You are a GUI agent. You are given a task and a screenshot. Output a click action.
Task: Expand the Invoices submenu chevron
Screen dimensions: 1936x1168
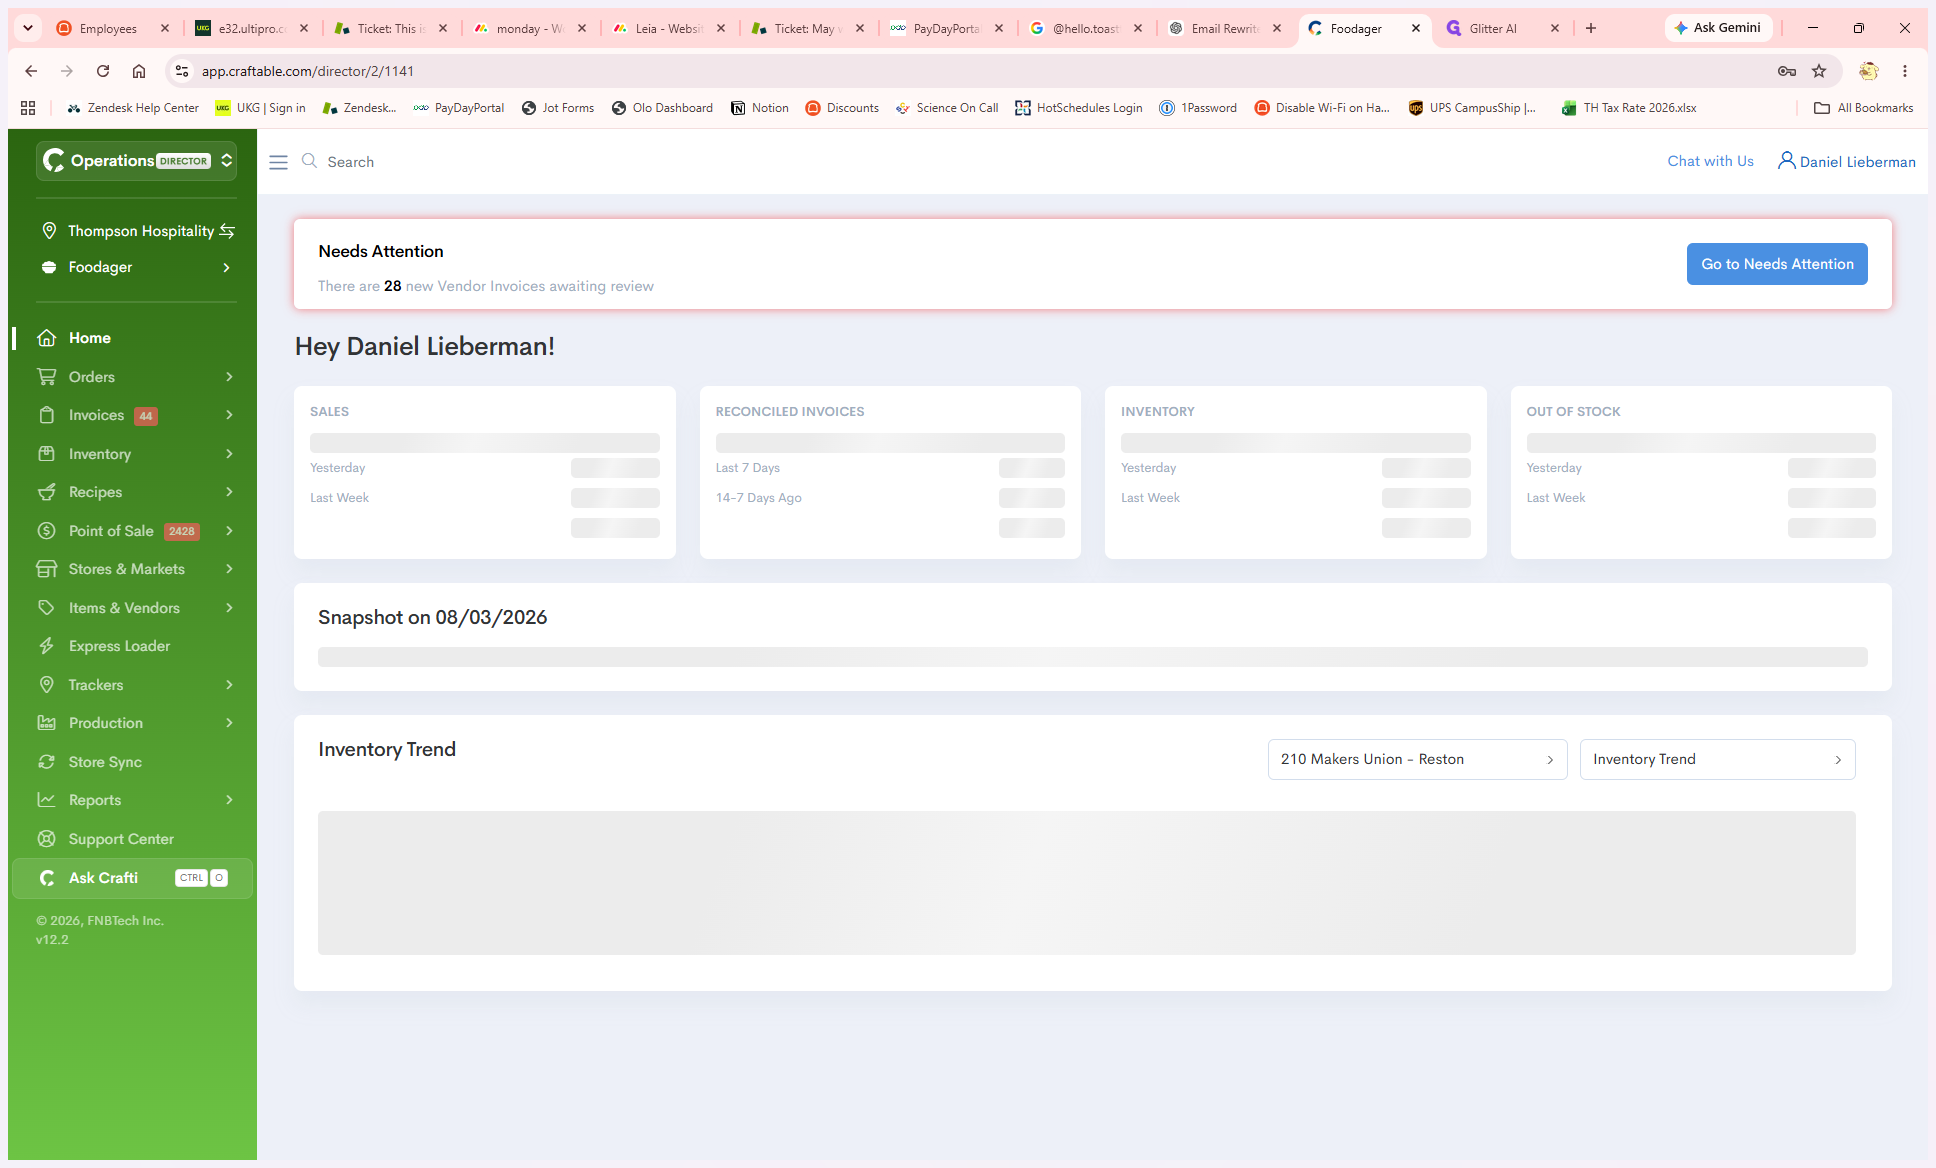pos(229,415)
